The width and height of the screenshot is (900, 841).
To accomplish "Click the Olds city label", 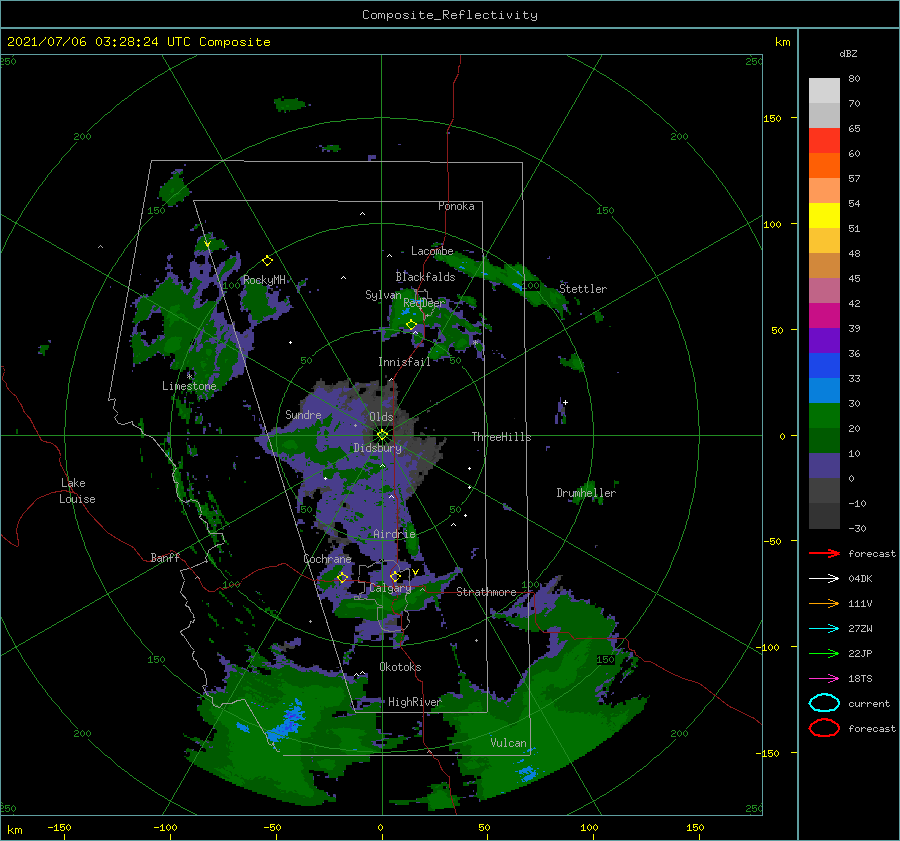I will (x=381, y=417).
